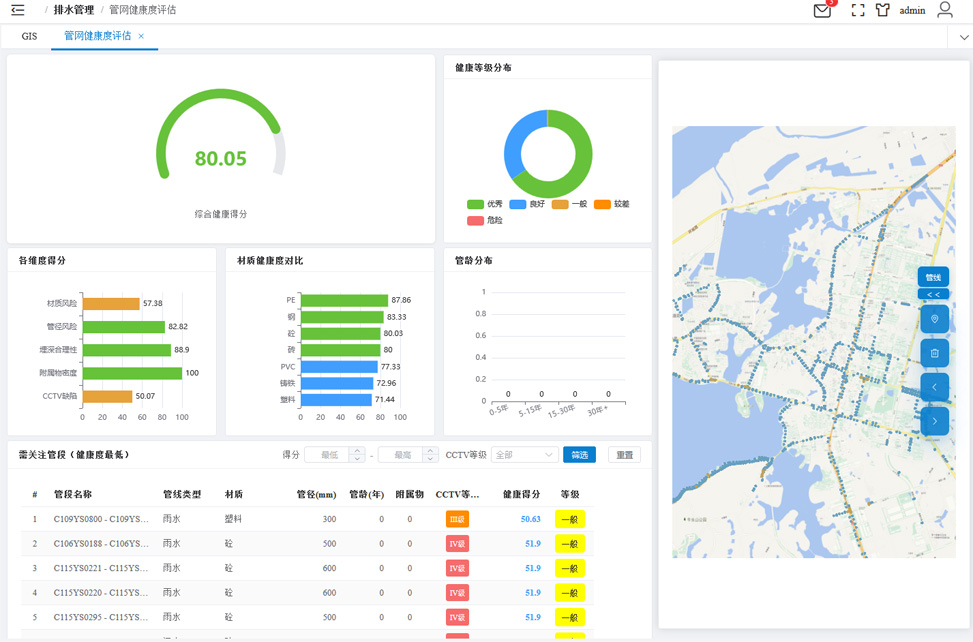
Task: Toggle 良好 legend item in donut chart
Action: click(527, 204)
